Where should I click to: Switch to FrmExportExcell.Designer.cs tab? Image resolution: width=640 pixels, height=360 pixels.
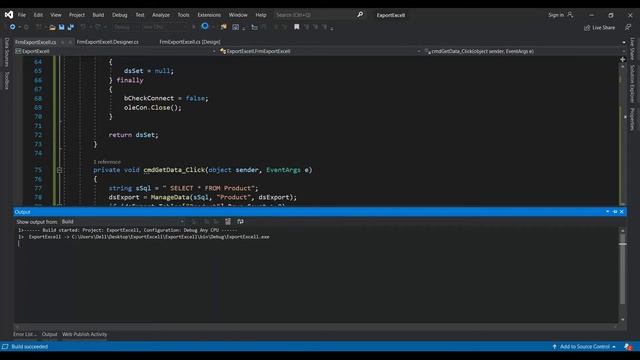[107, 42]
